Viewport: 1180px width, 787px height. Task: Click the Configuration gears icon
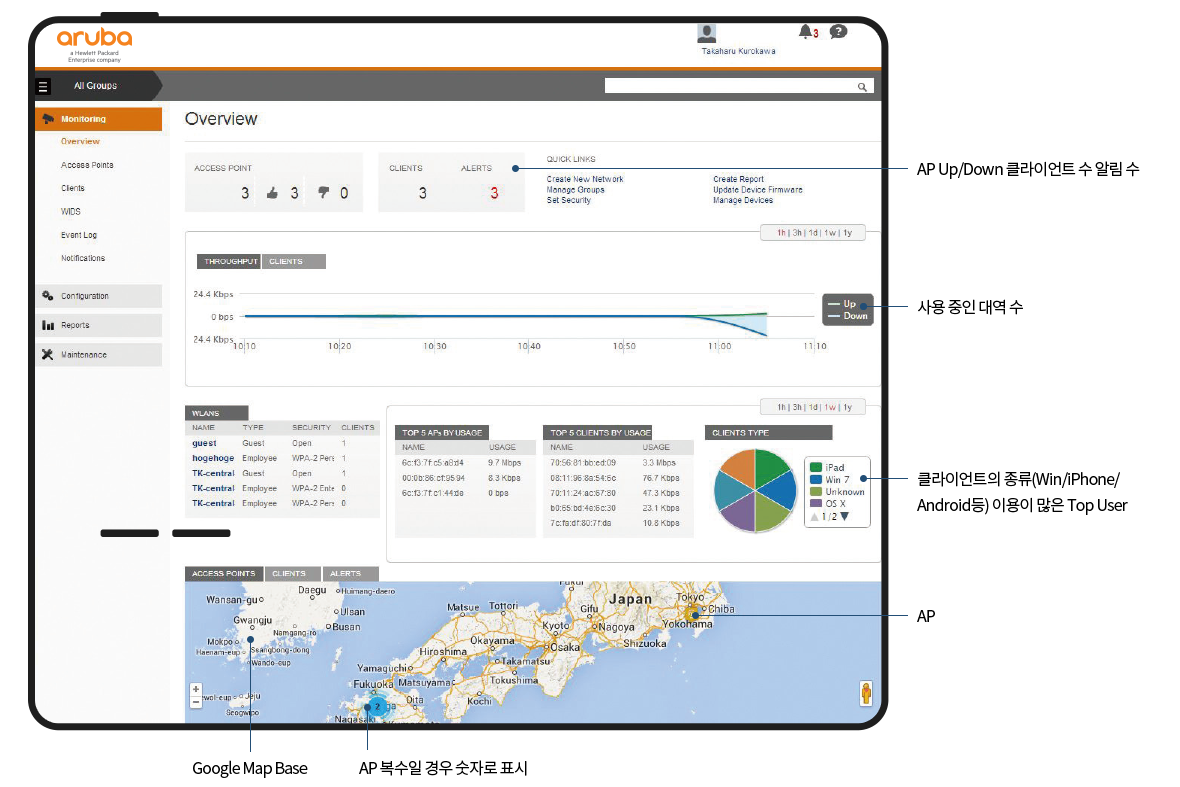tap(47, 296)
